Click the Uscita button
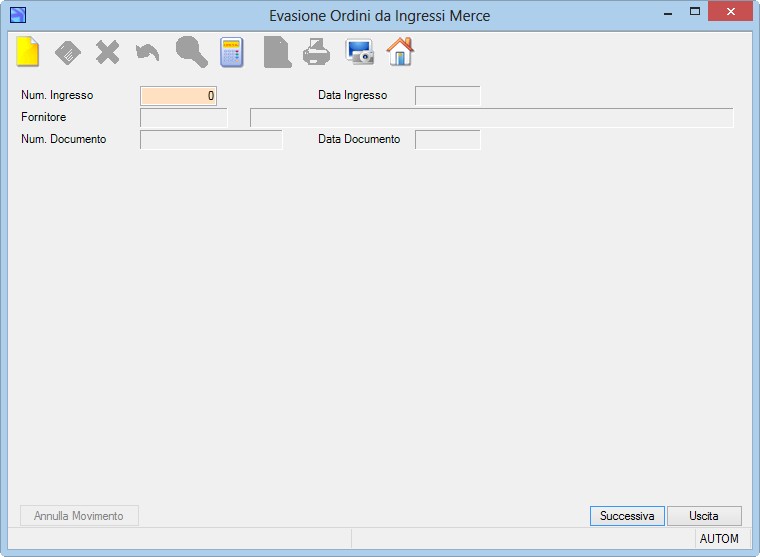760x557 pixels. (704, 516)
